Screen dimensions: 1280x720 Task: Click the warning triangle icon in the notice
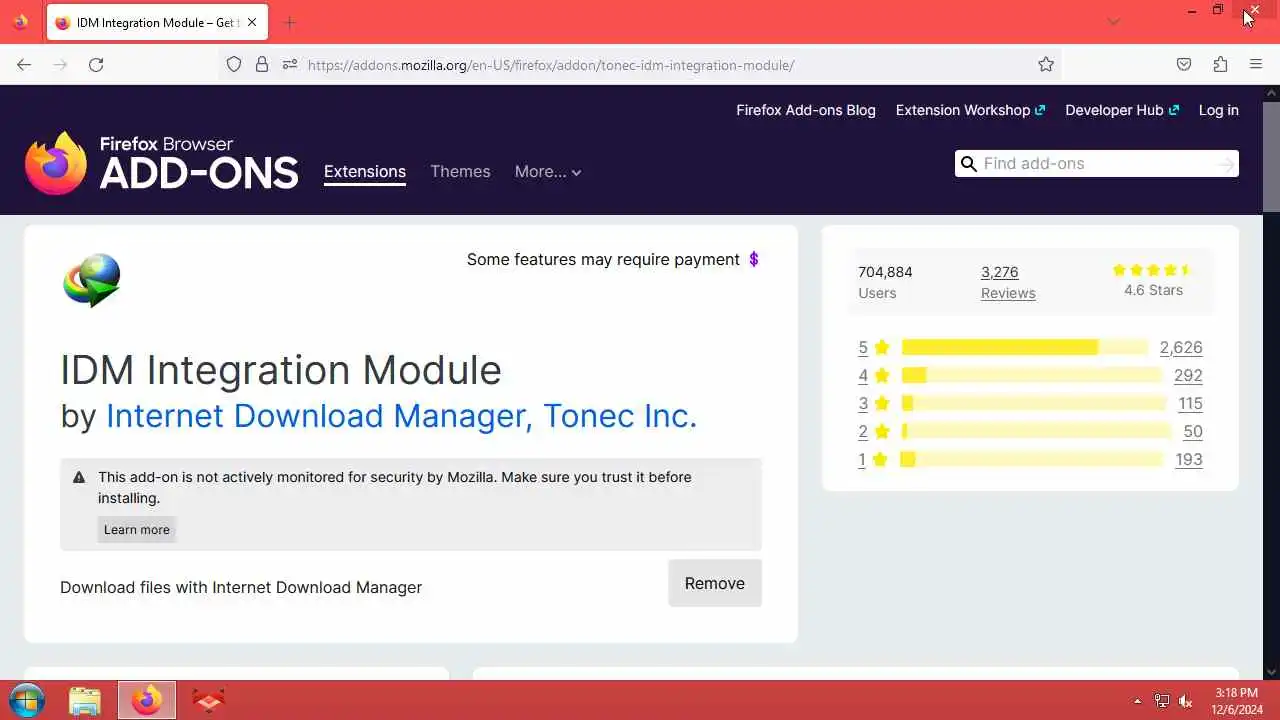tap(79, 478)
